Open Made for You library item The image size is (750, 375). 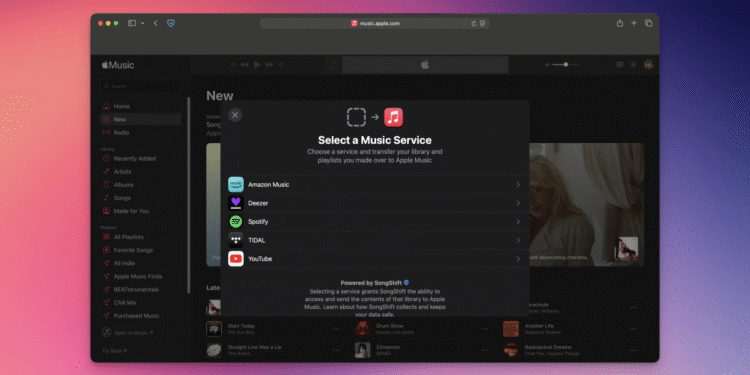pyautogui.click(x=141, y=211)
